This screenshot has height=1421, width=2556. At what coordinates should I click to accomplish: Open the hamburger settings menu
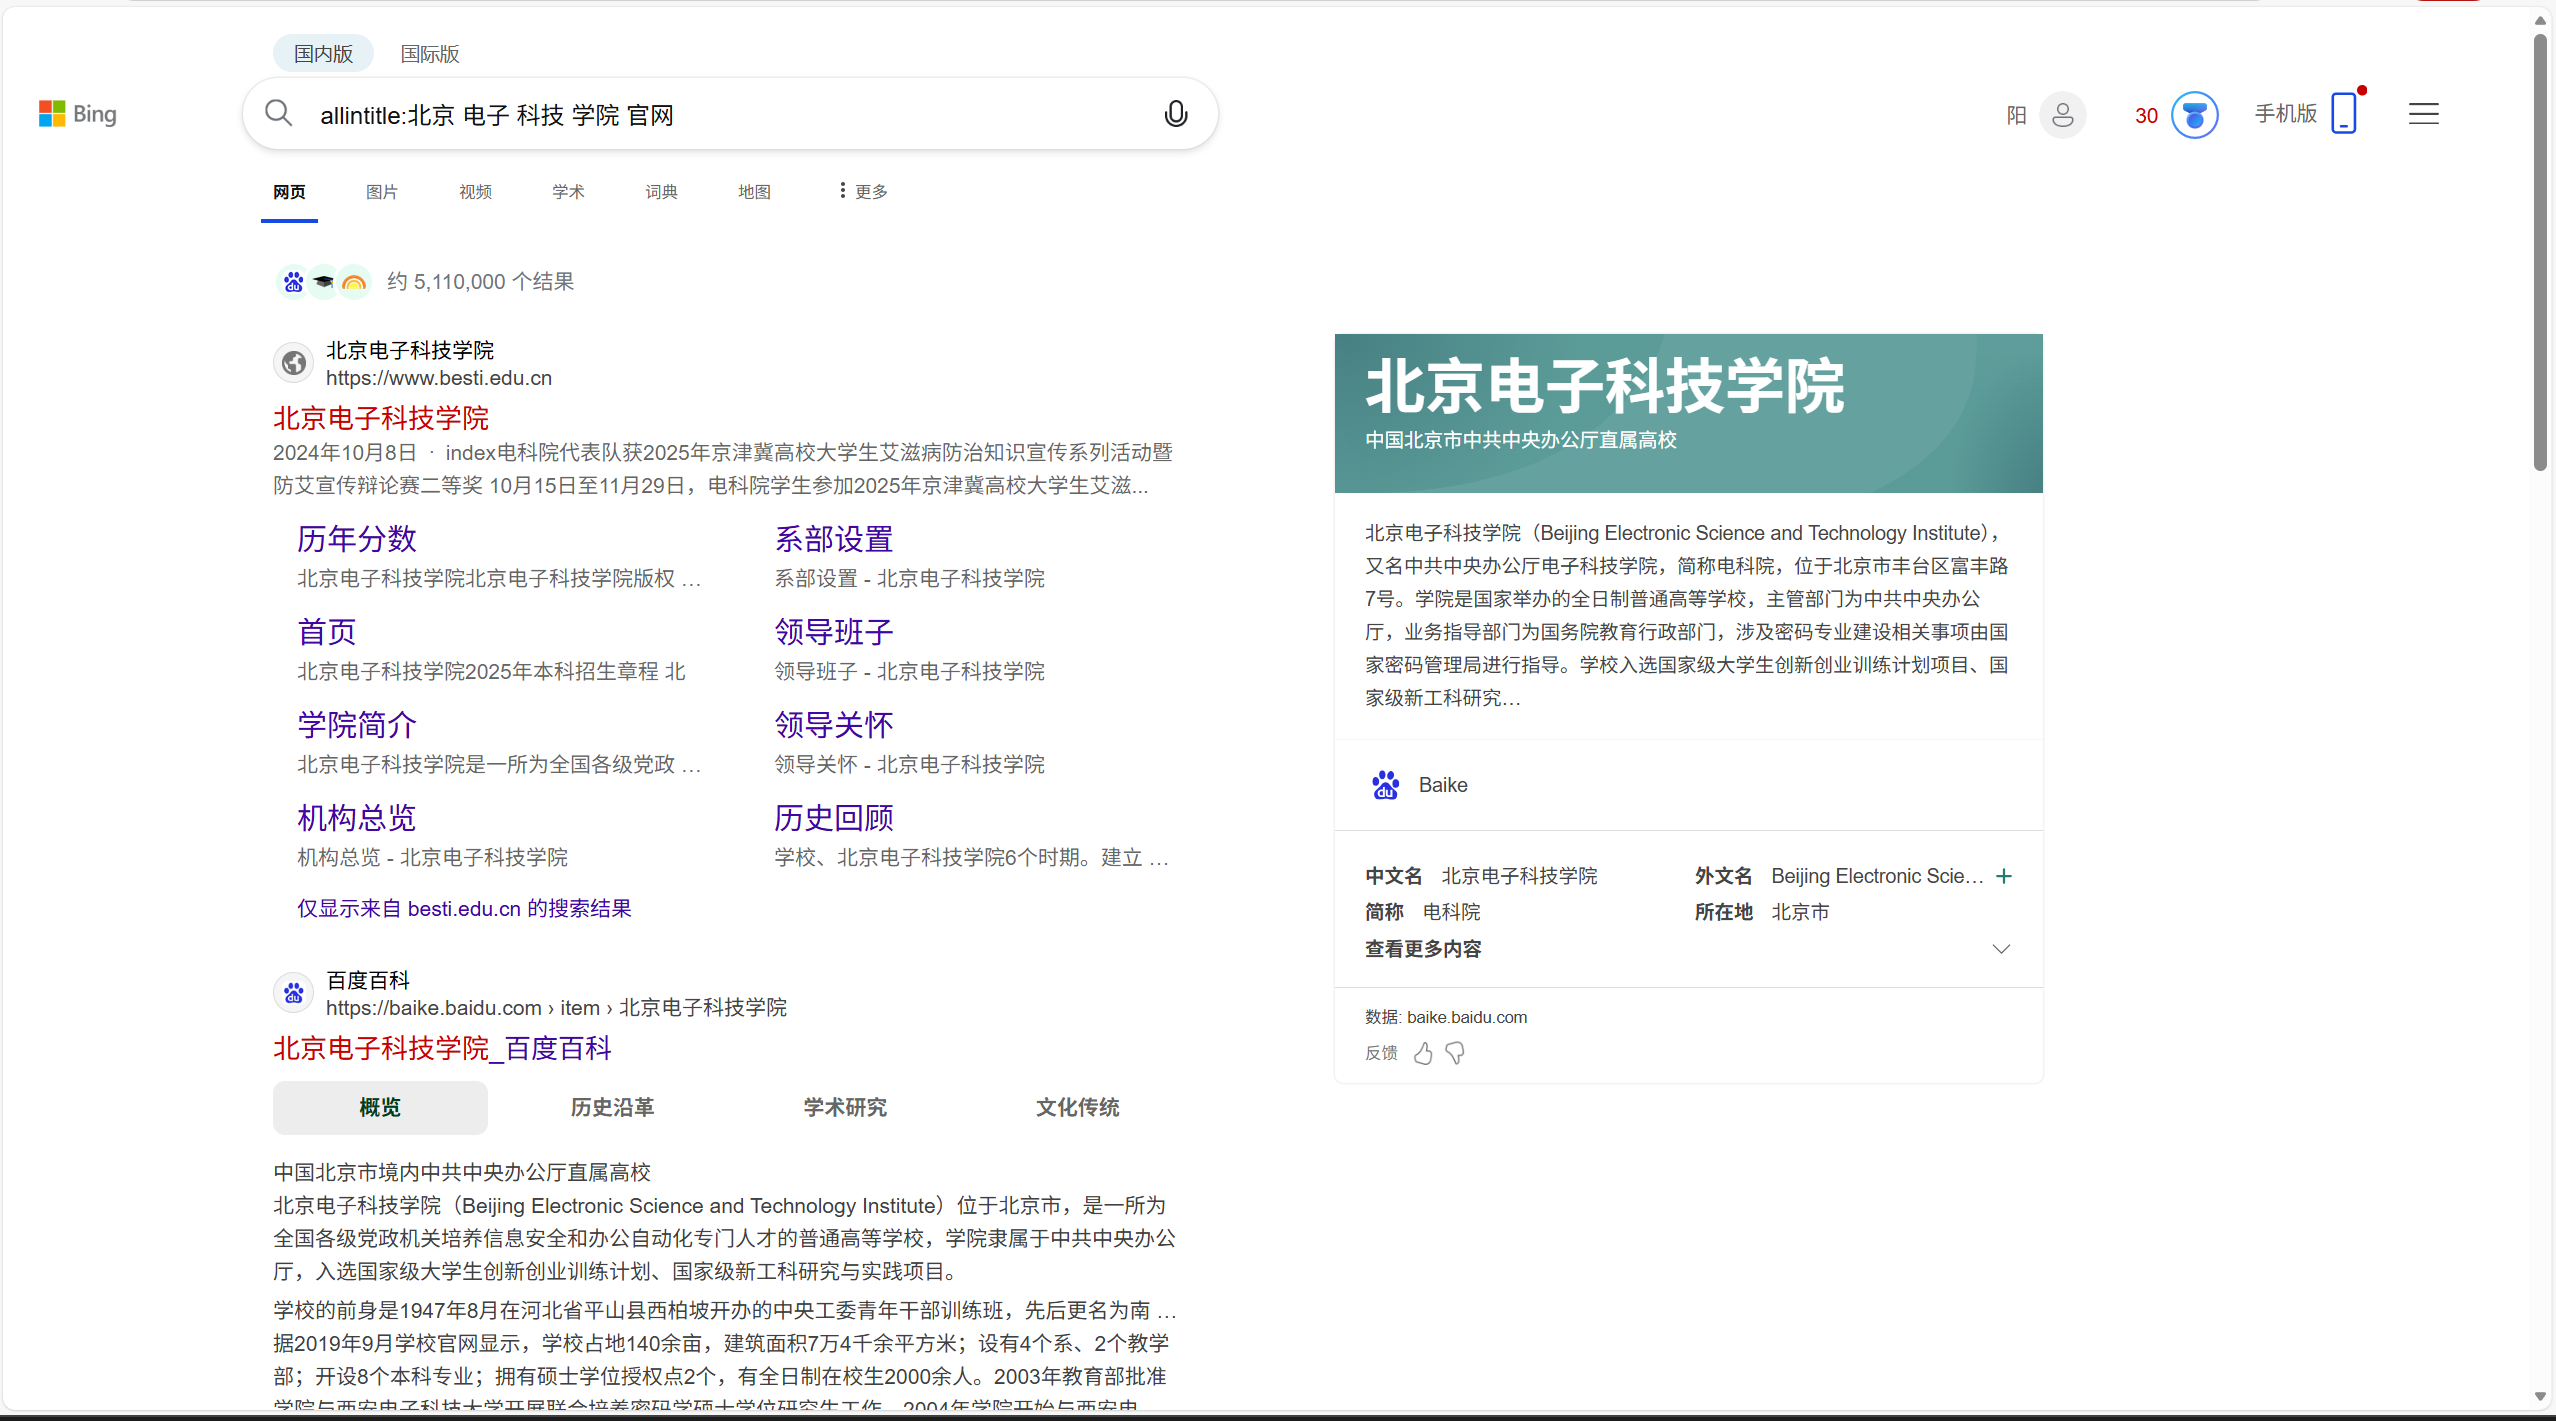[x=2423, y=114]
